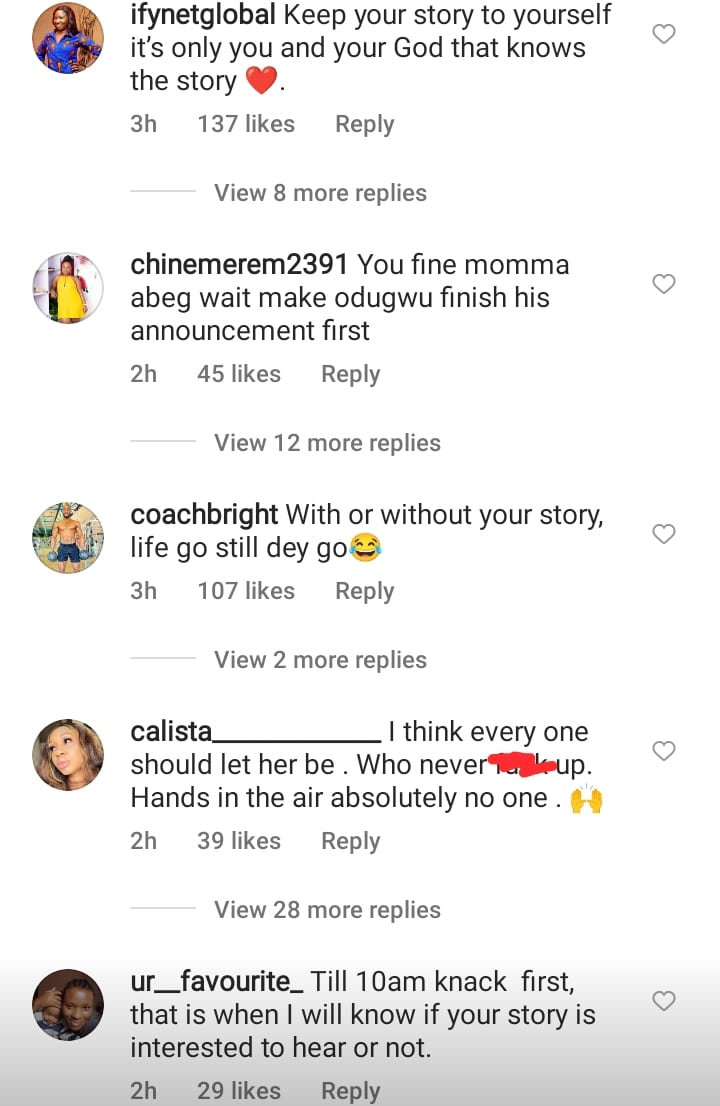
Task: Reply to ifynetglobal's comment
Action: 364,124
